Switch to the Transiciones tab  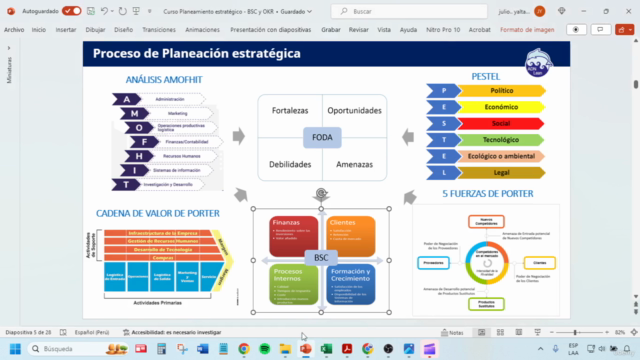point(159,30)
